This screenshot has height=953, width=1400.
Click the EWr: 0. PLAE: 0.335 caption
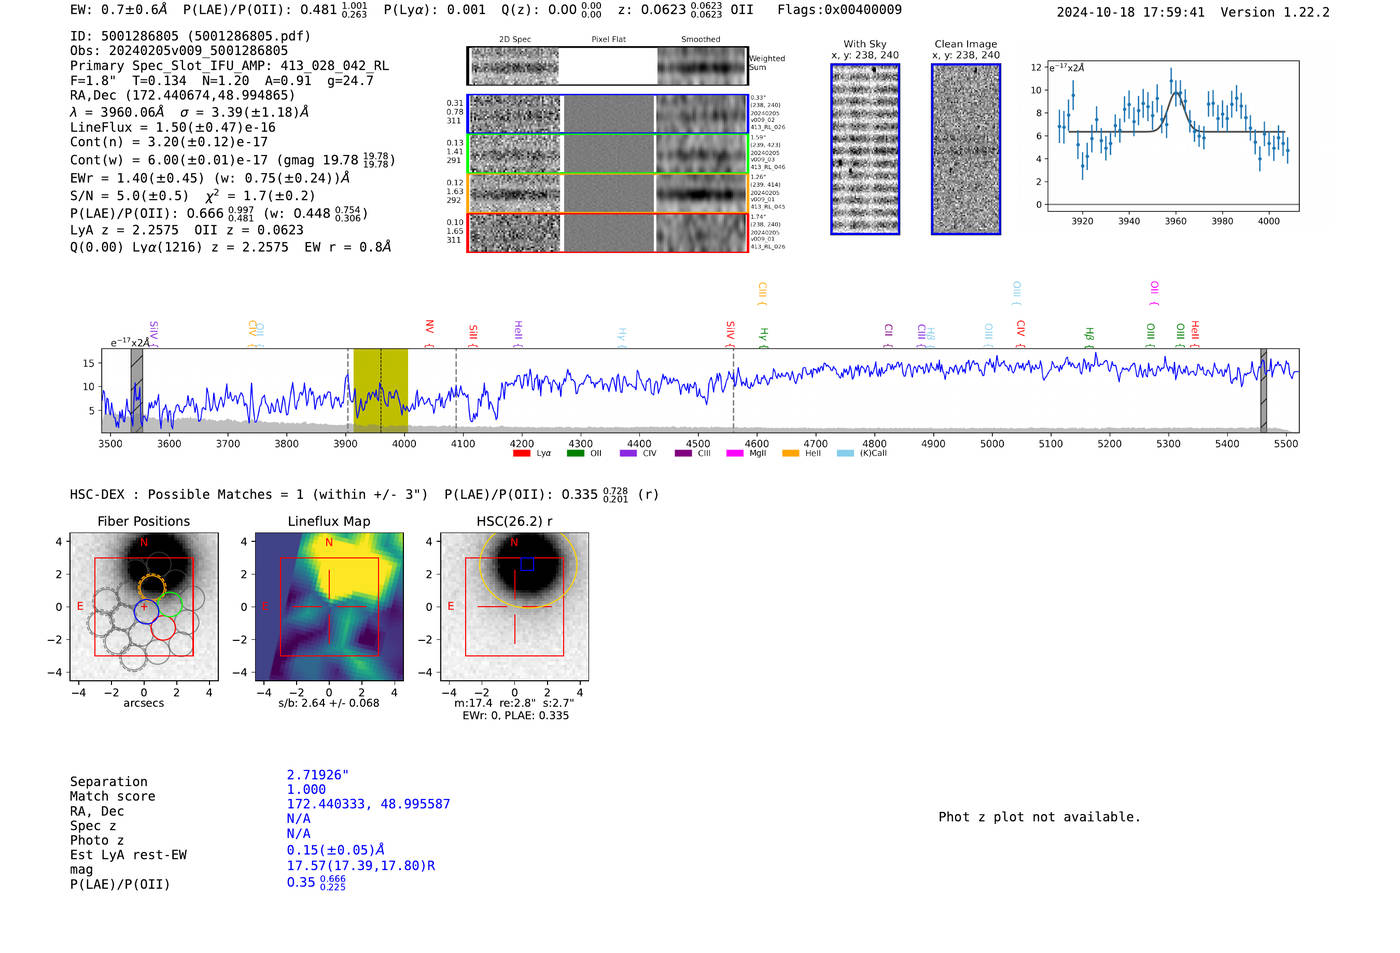(515, 716)
